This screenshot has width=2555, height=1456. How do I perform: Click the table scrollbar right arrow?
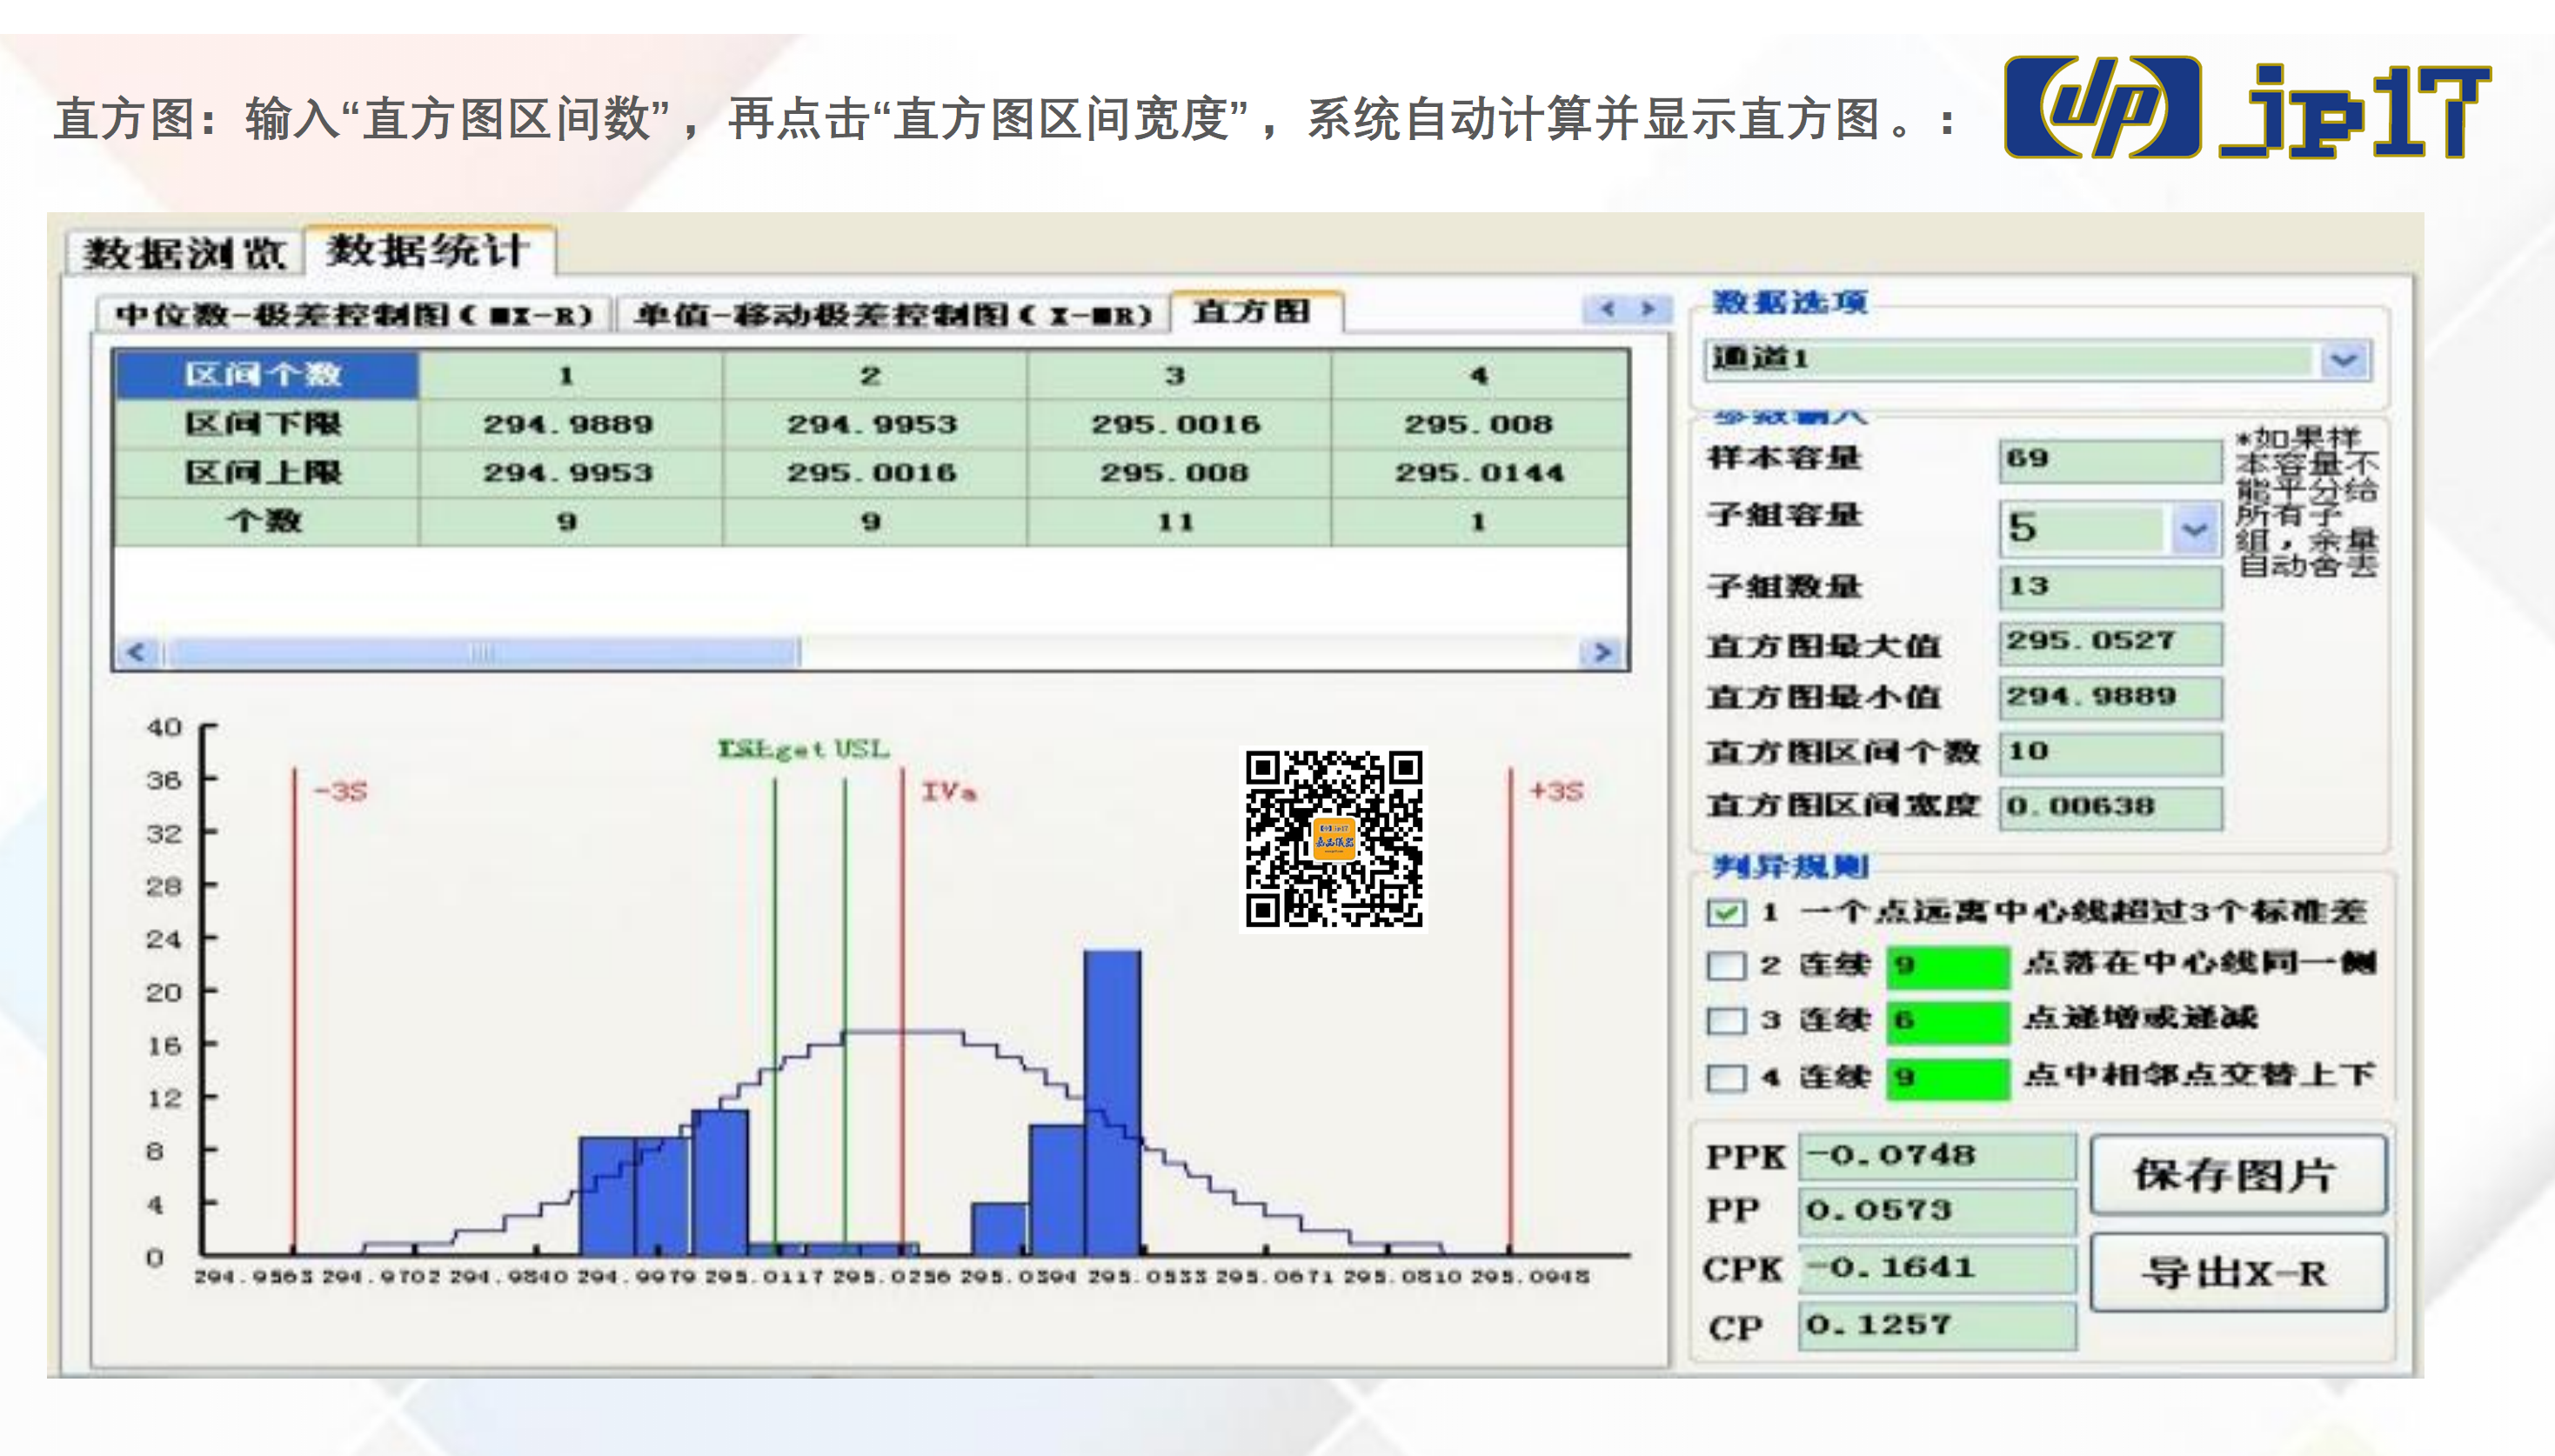(x=1603, y=652)
